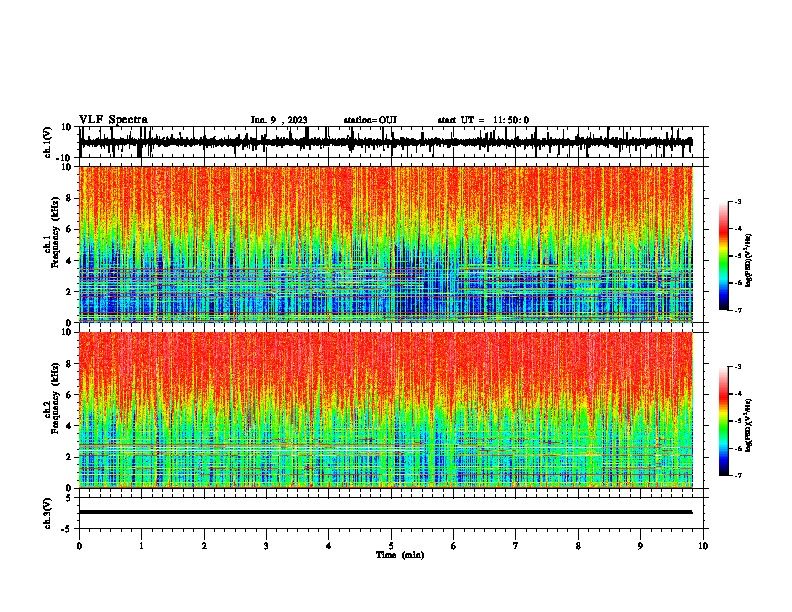Select the "Jan. 9 , 2023" date label
The image size is (792, 612).
279,120
